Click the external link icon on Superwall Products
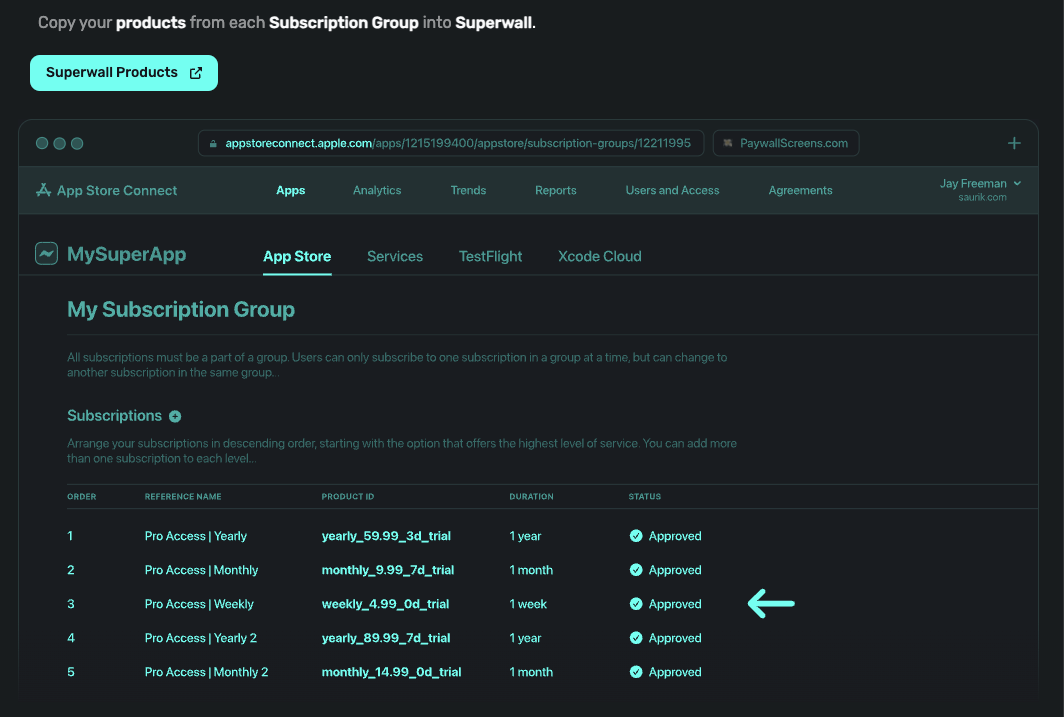The width and height of the screenshot is (1064, 717). (195, 73)
